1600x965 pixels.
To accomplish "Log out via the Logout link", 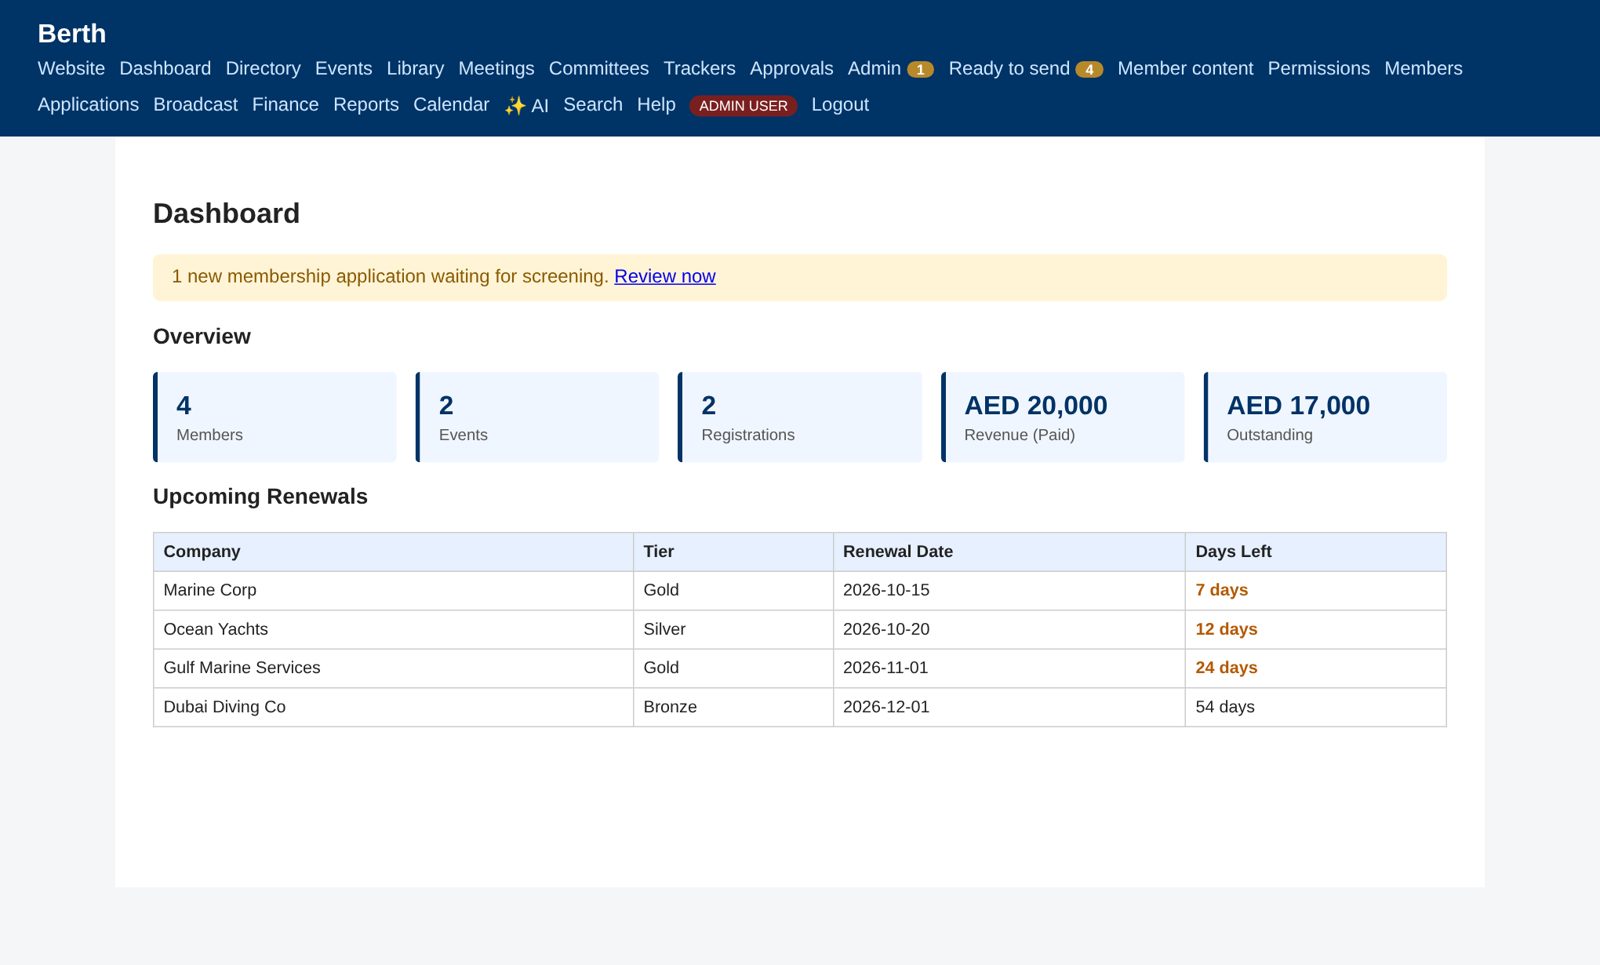I will 840,104.
